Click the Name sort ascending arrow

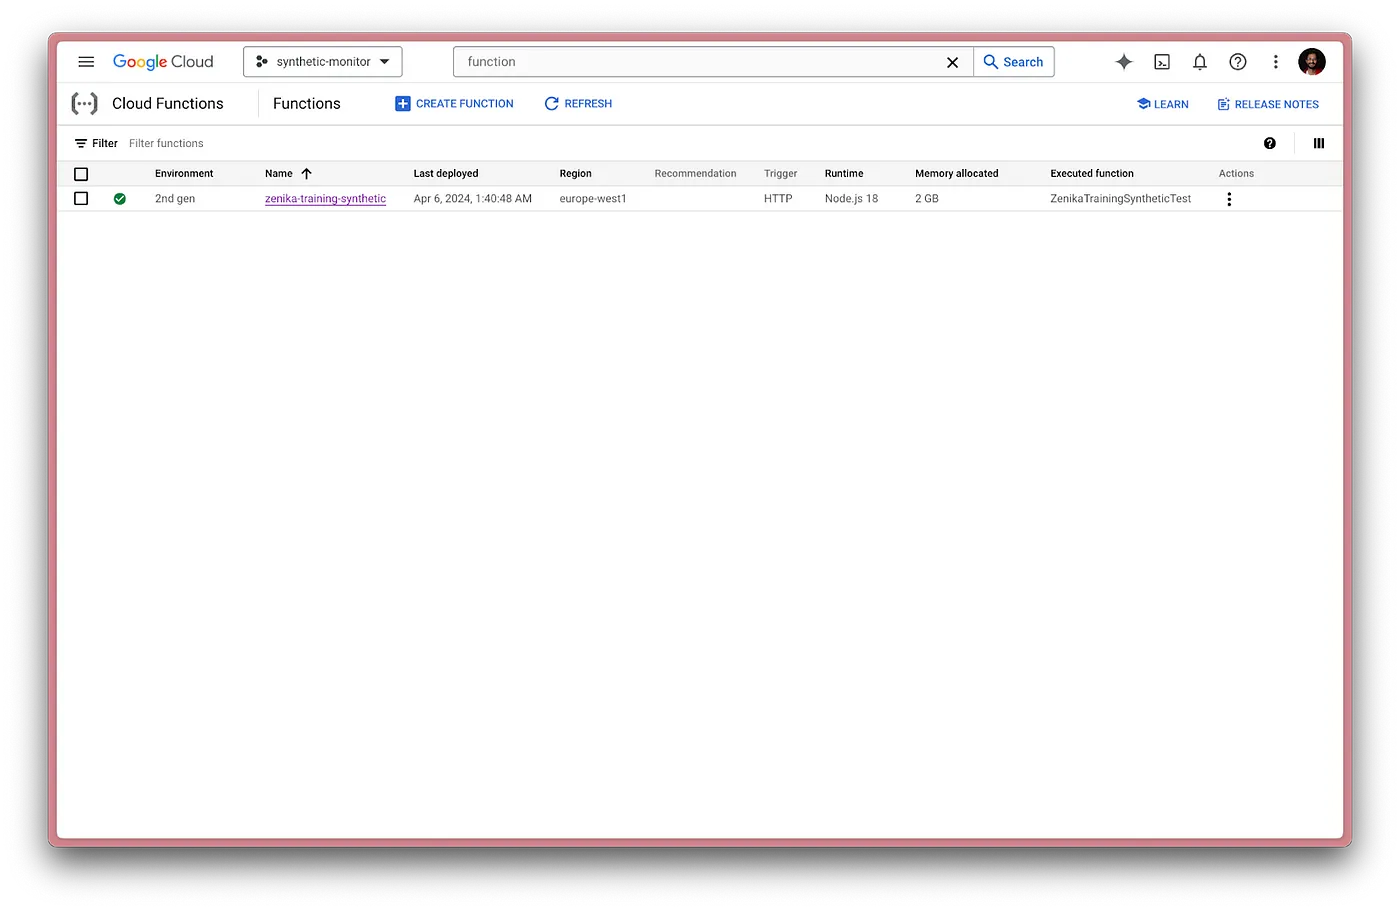[x=307, y=174]
